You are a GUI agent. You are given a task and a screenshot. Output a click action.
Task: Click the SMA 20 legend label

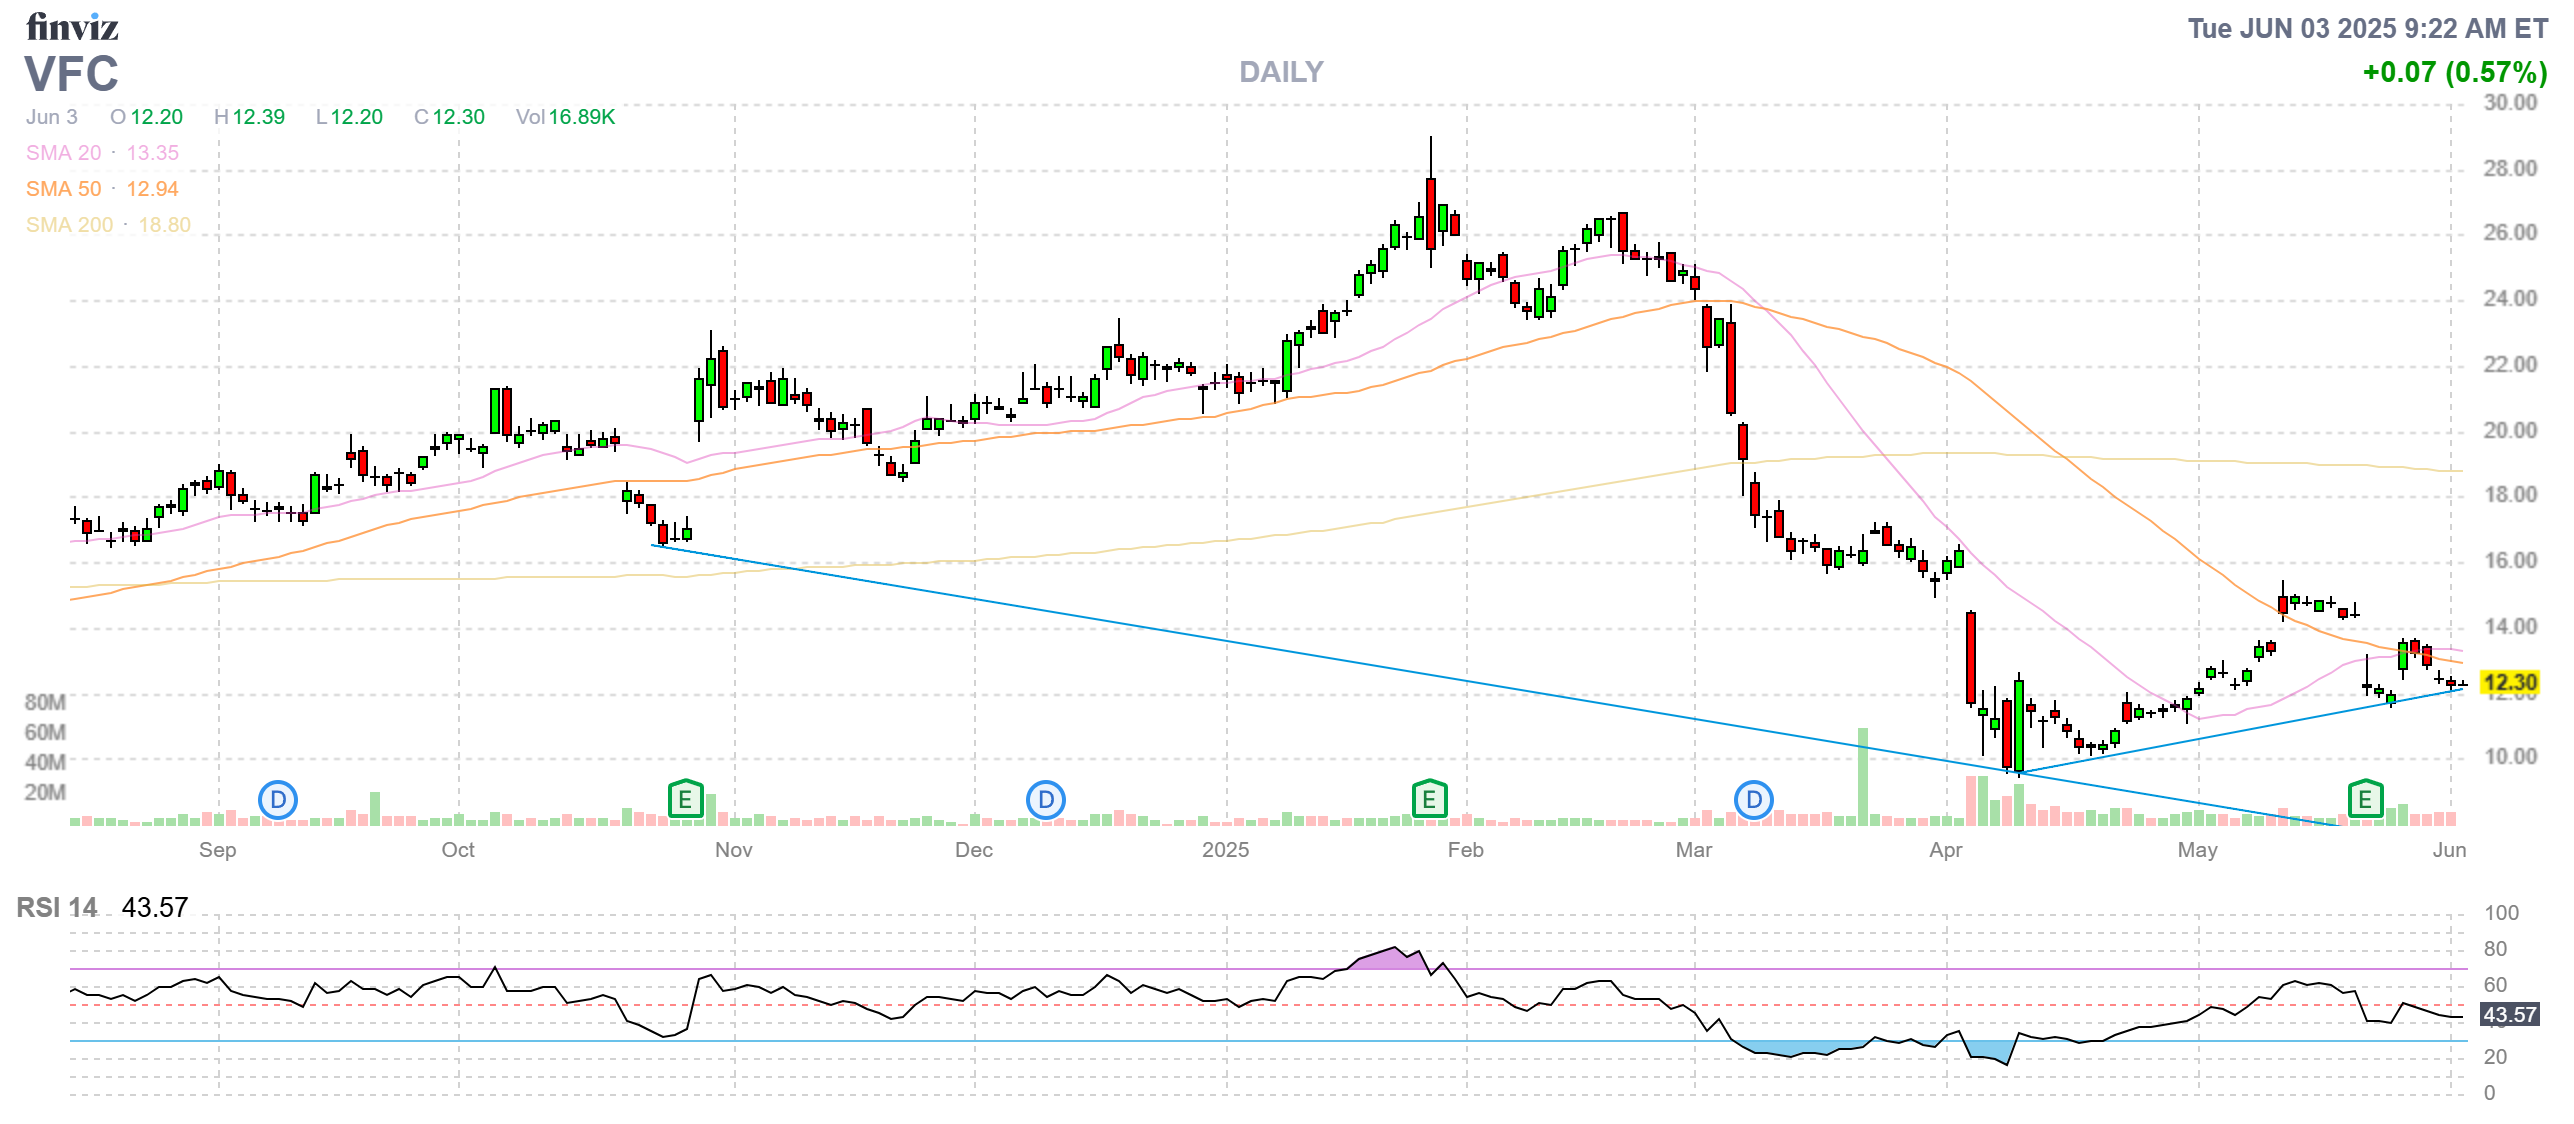click(x=64, y=153)
